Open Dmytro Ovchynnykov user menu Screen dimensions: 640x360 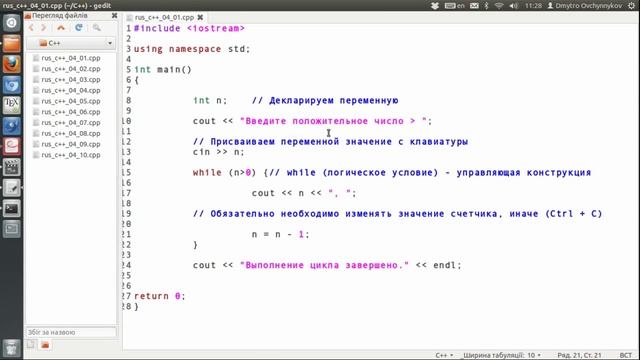[584, 6]
